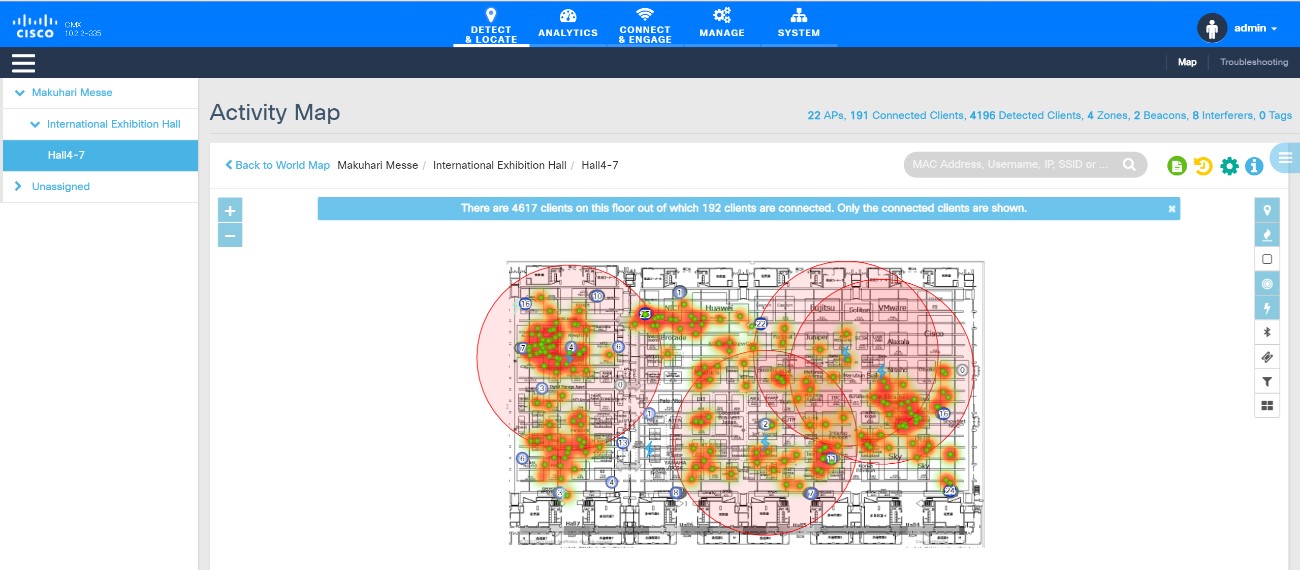Viewport: 1300px width, 570px height.
Task: Open the Analytics tab
Action: pos(568,23)
